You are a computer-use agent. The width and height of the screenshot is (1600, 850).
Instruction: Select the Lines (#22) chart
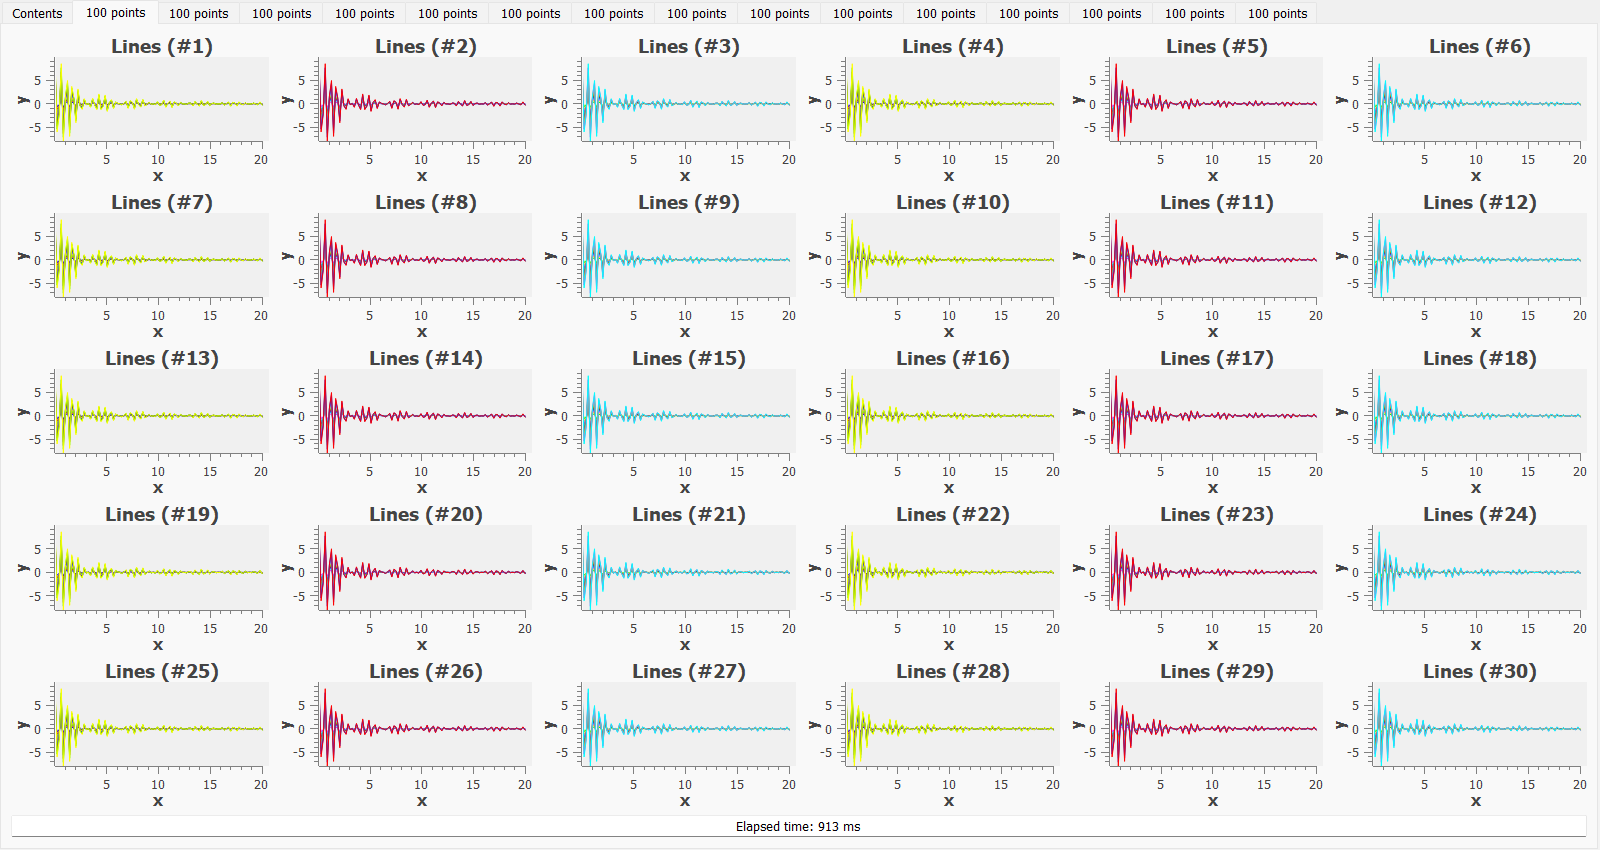952,568
